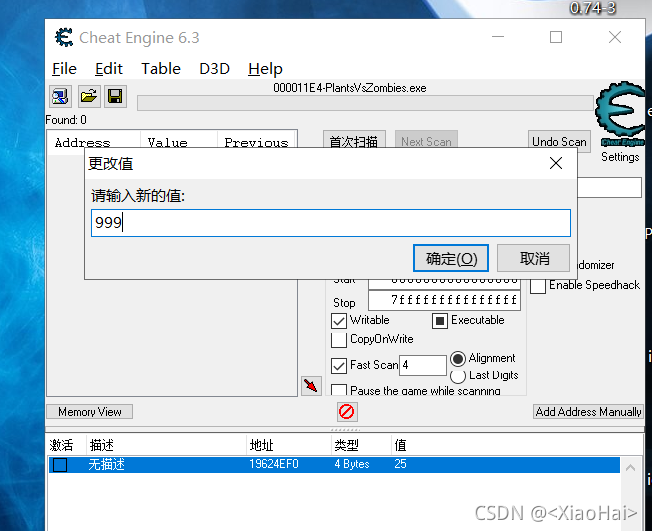The width and height of the screenshot is (652, 531).
Task: Toggle the 激活 checkbox for 无描述 row
Action: (60, 464)
